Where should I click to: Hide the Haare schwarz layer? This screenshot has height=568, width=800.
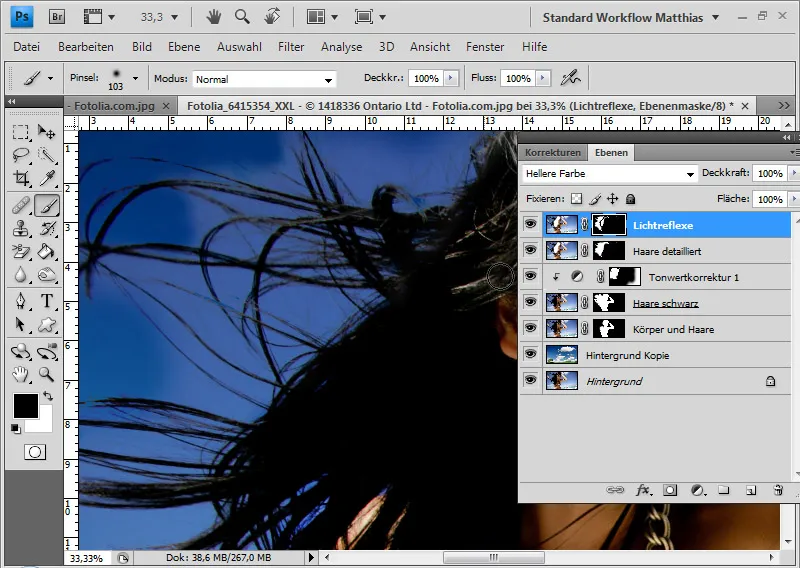coord(530,302)
